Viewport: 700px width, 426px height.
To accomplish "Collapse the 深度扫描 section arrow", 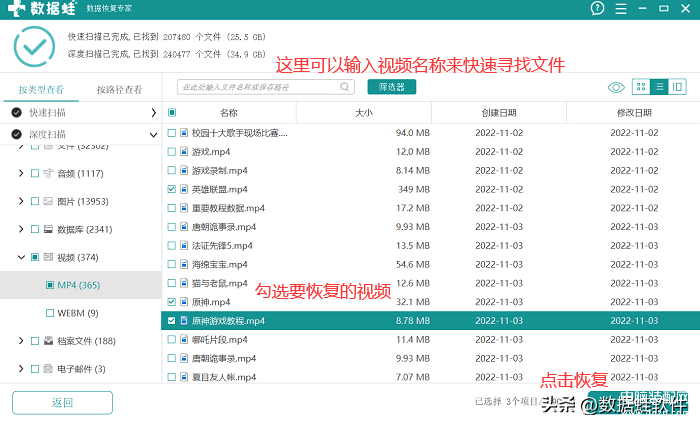I will point(153,135).
